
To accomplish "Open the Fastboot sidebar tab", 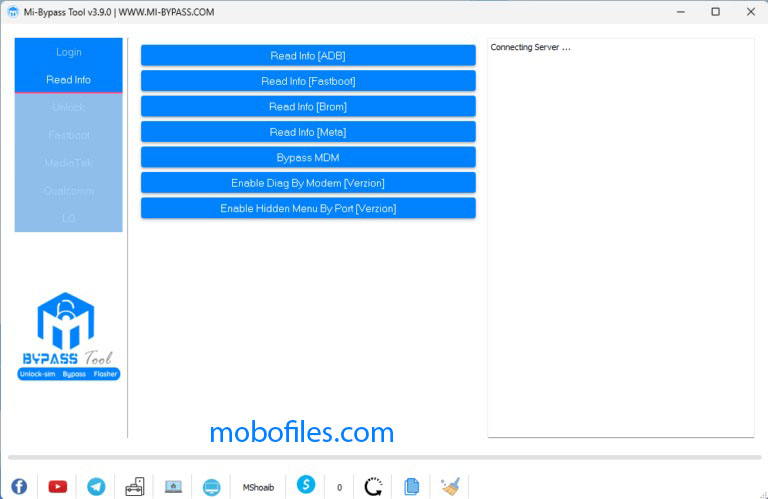I will (69, 135).
